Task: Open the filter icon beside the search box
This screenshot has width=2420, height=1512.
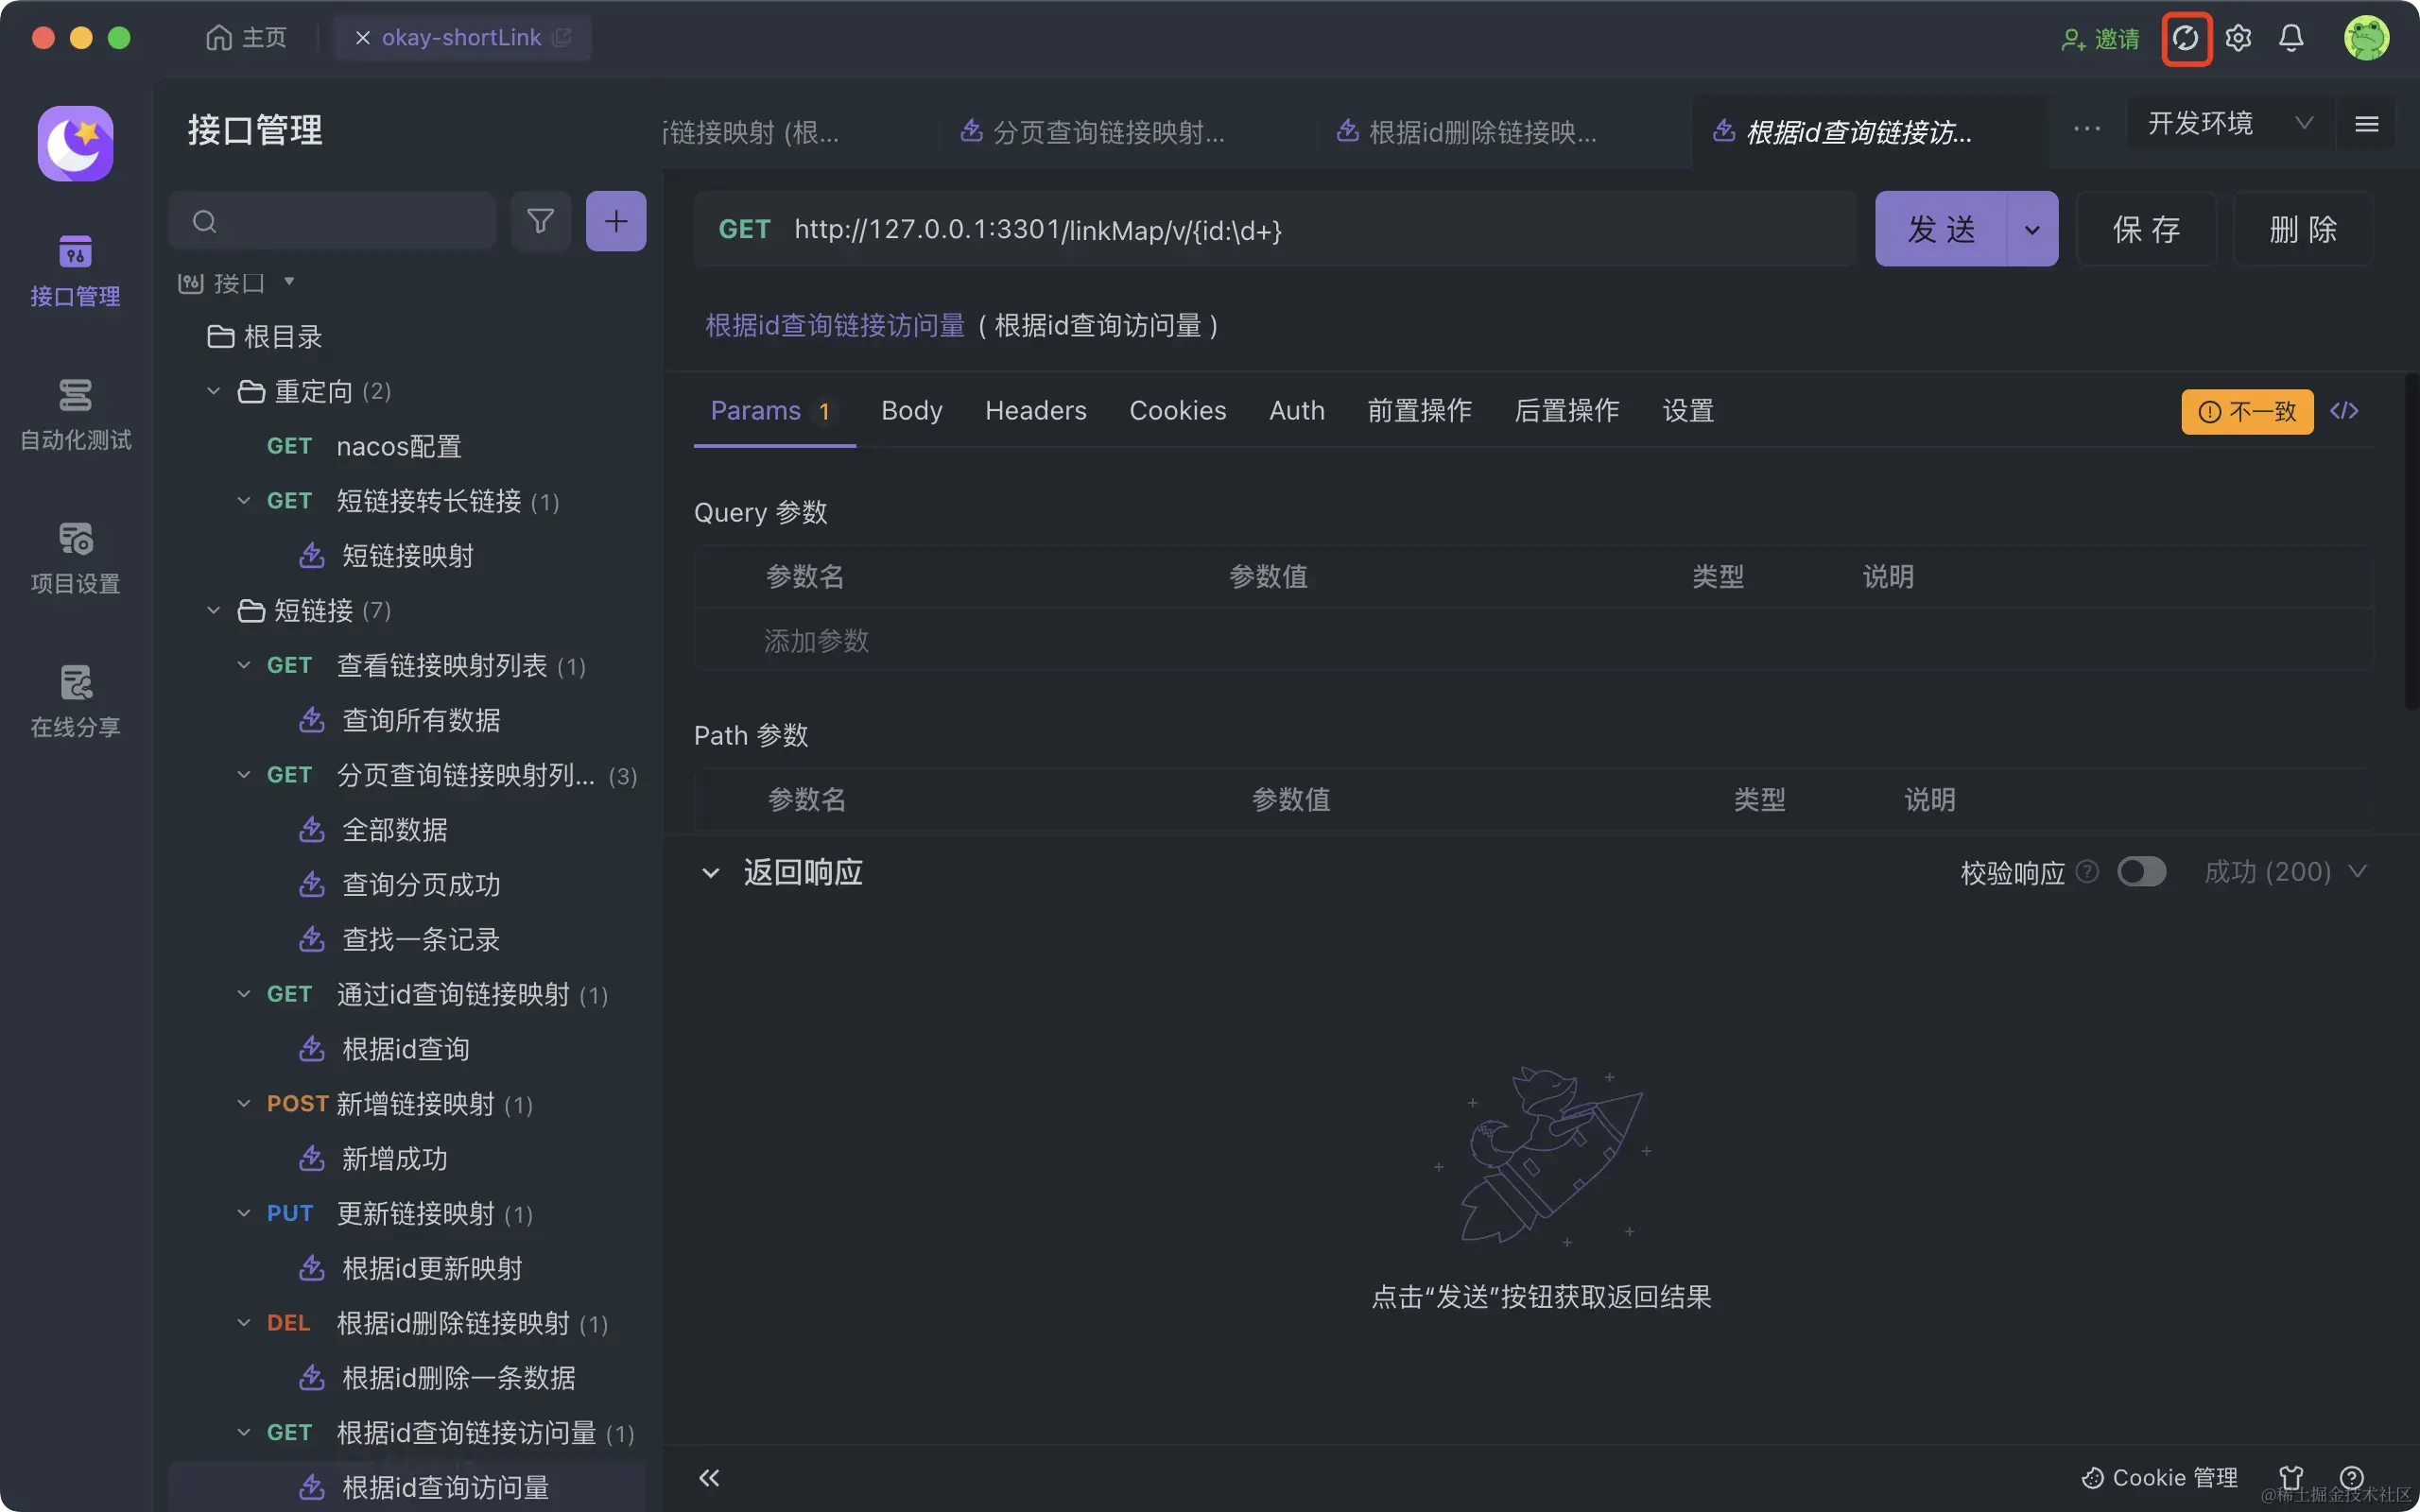Action: tap(540, 221)
